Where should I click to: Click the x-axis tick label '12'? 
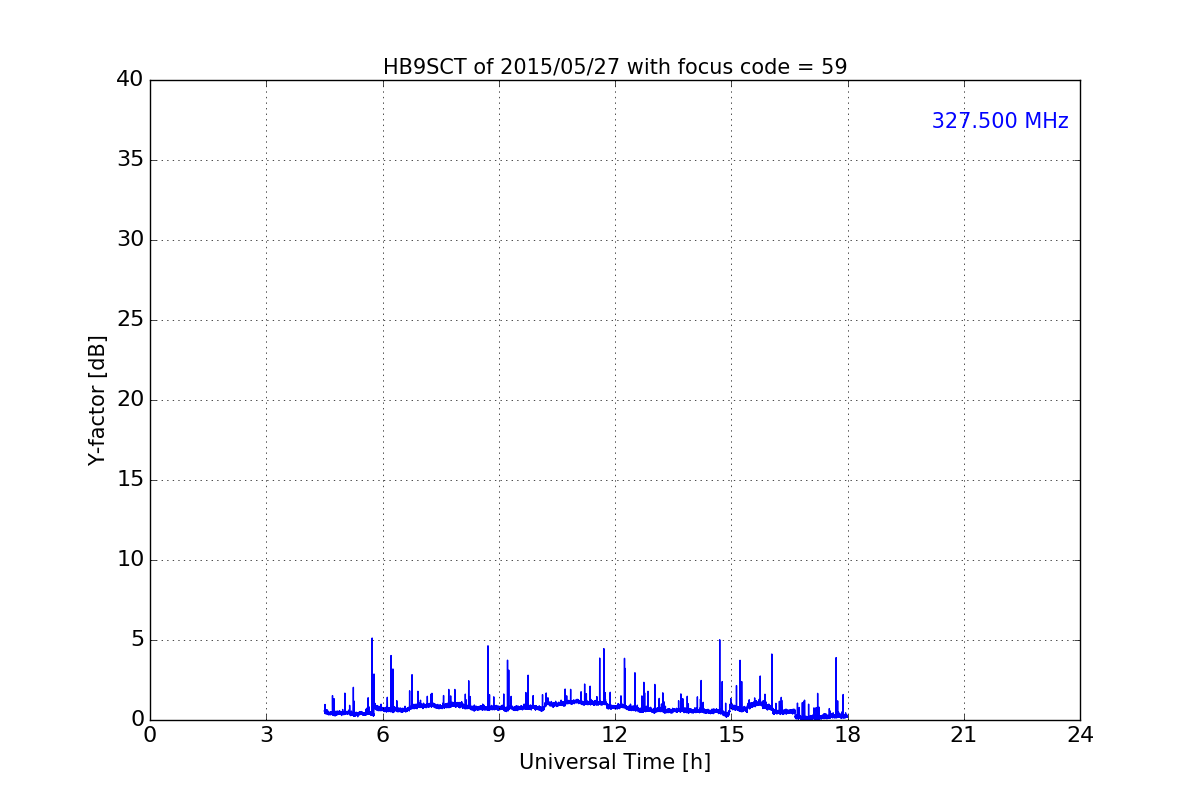(615, 735)
